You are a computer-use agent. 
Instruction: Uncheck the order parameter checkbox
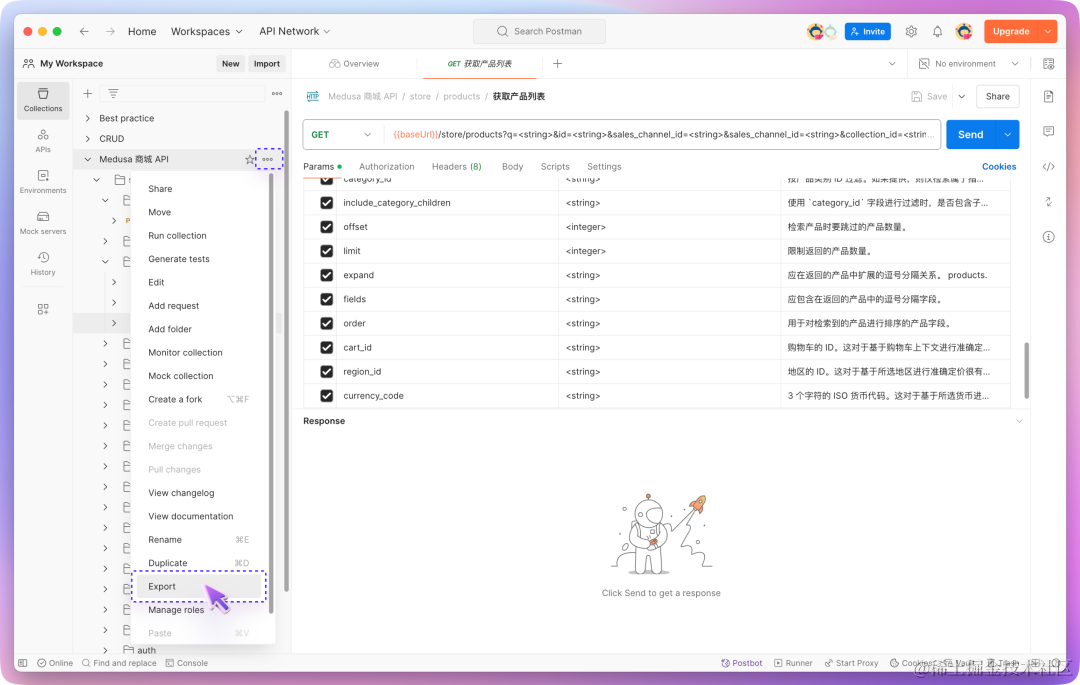pos(326,324)
